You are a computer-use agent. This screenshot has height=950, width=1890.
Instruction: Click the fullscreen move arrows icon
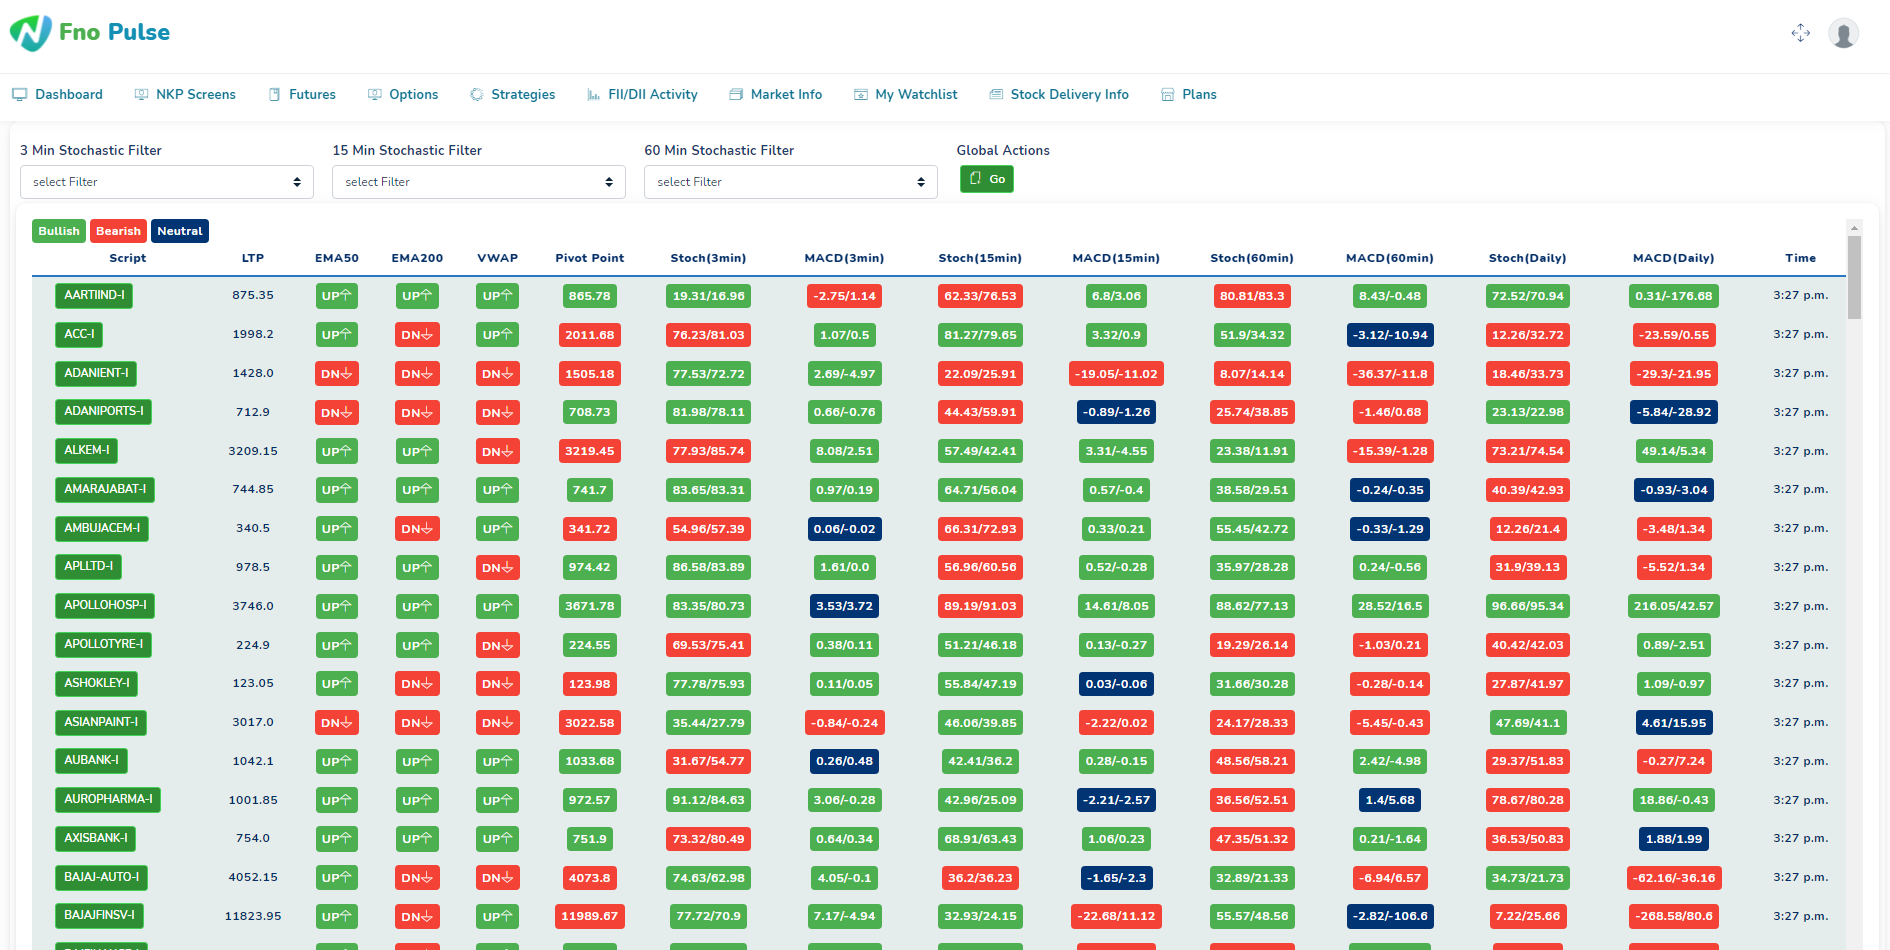click(1801, 33)
